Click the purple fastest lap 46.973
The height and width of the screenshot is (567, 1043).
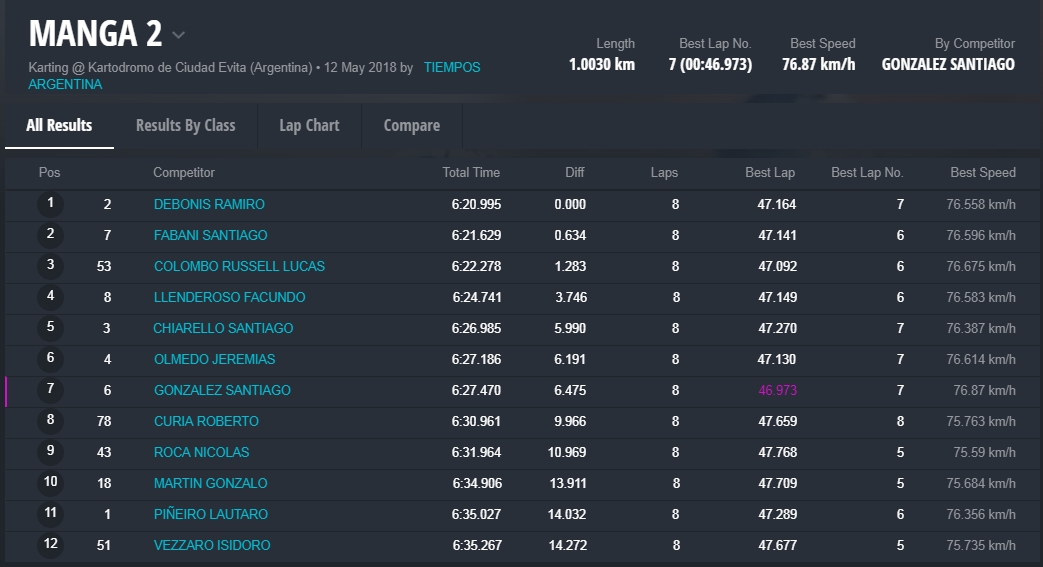(x=777, y=390)
